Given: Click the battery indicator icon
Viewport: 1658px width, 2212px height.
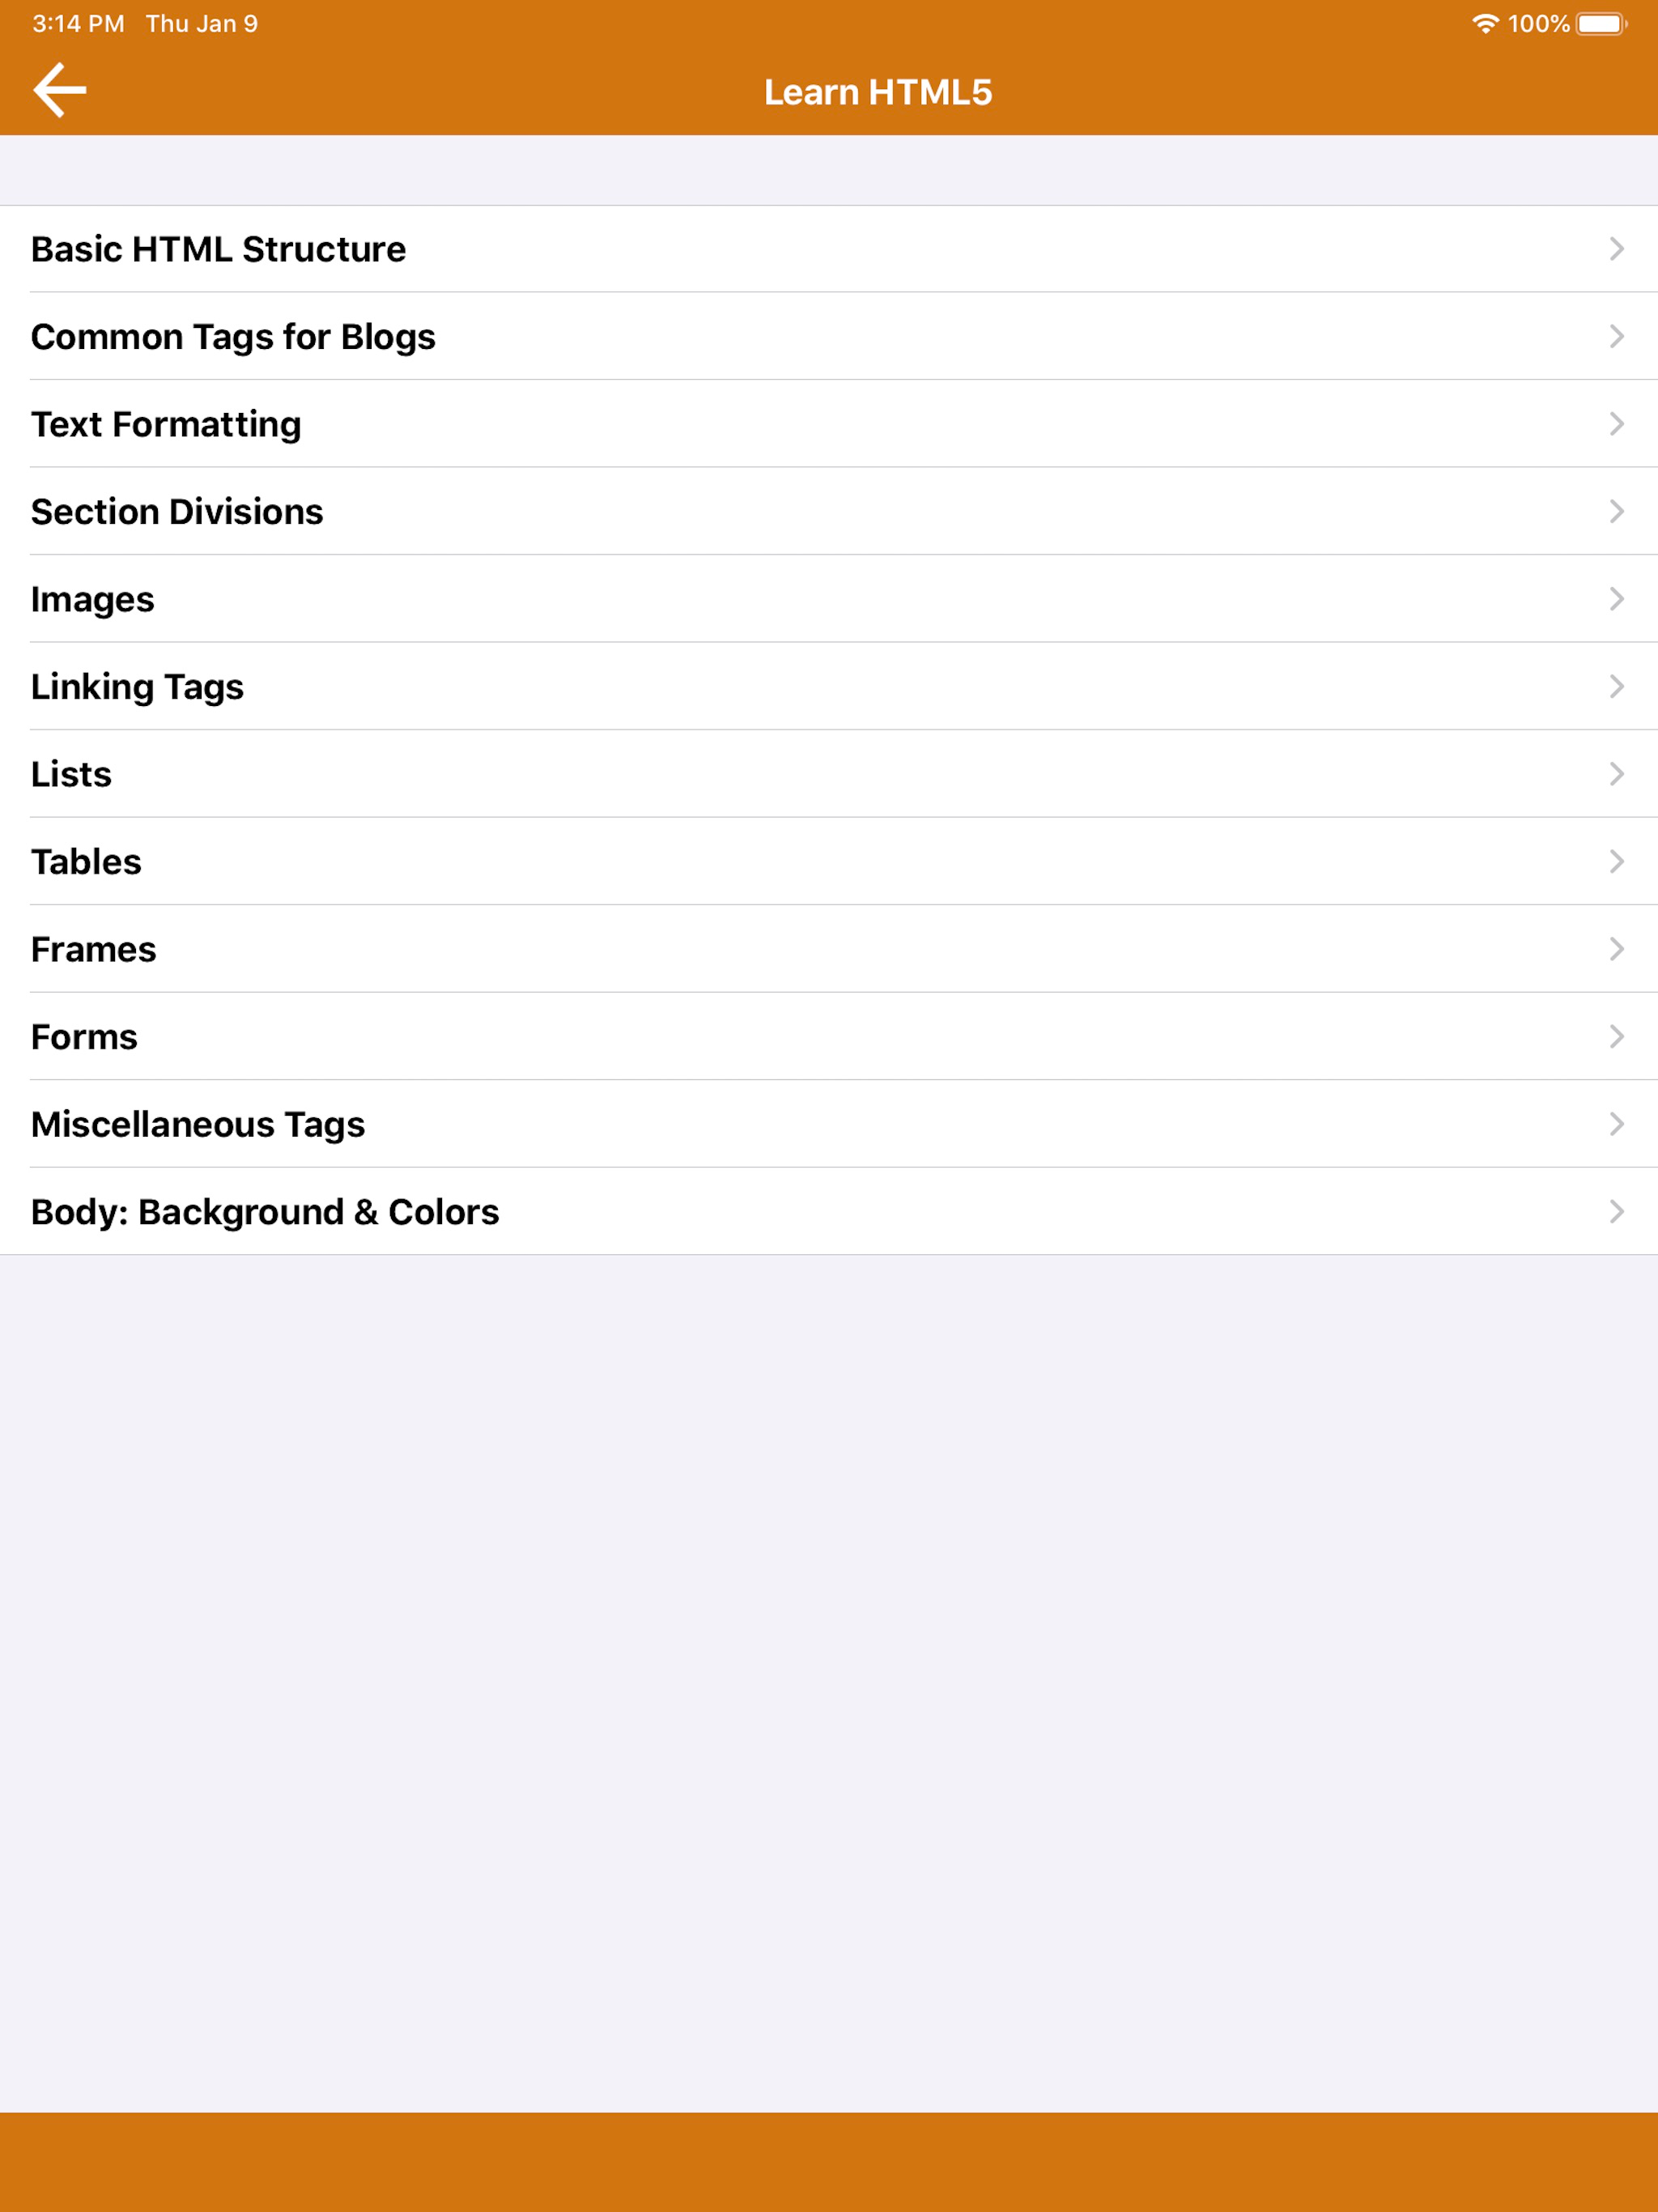Looking at the screenshot, I should pyautogui.click(x=1602, y=24).
